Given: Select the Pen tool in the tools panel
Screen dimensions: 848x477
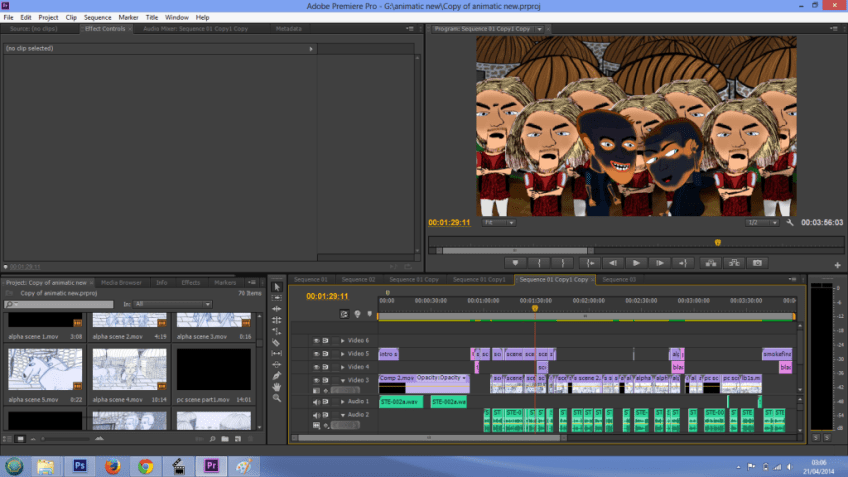Looking at the screenshot, I should coord(277,375).
